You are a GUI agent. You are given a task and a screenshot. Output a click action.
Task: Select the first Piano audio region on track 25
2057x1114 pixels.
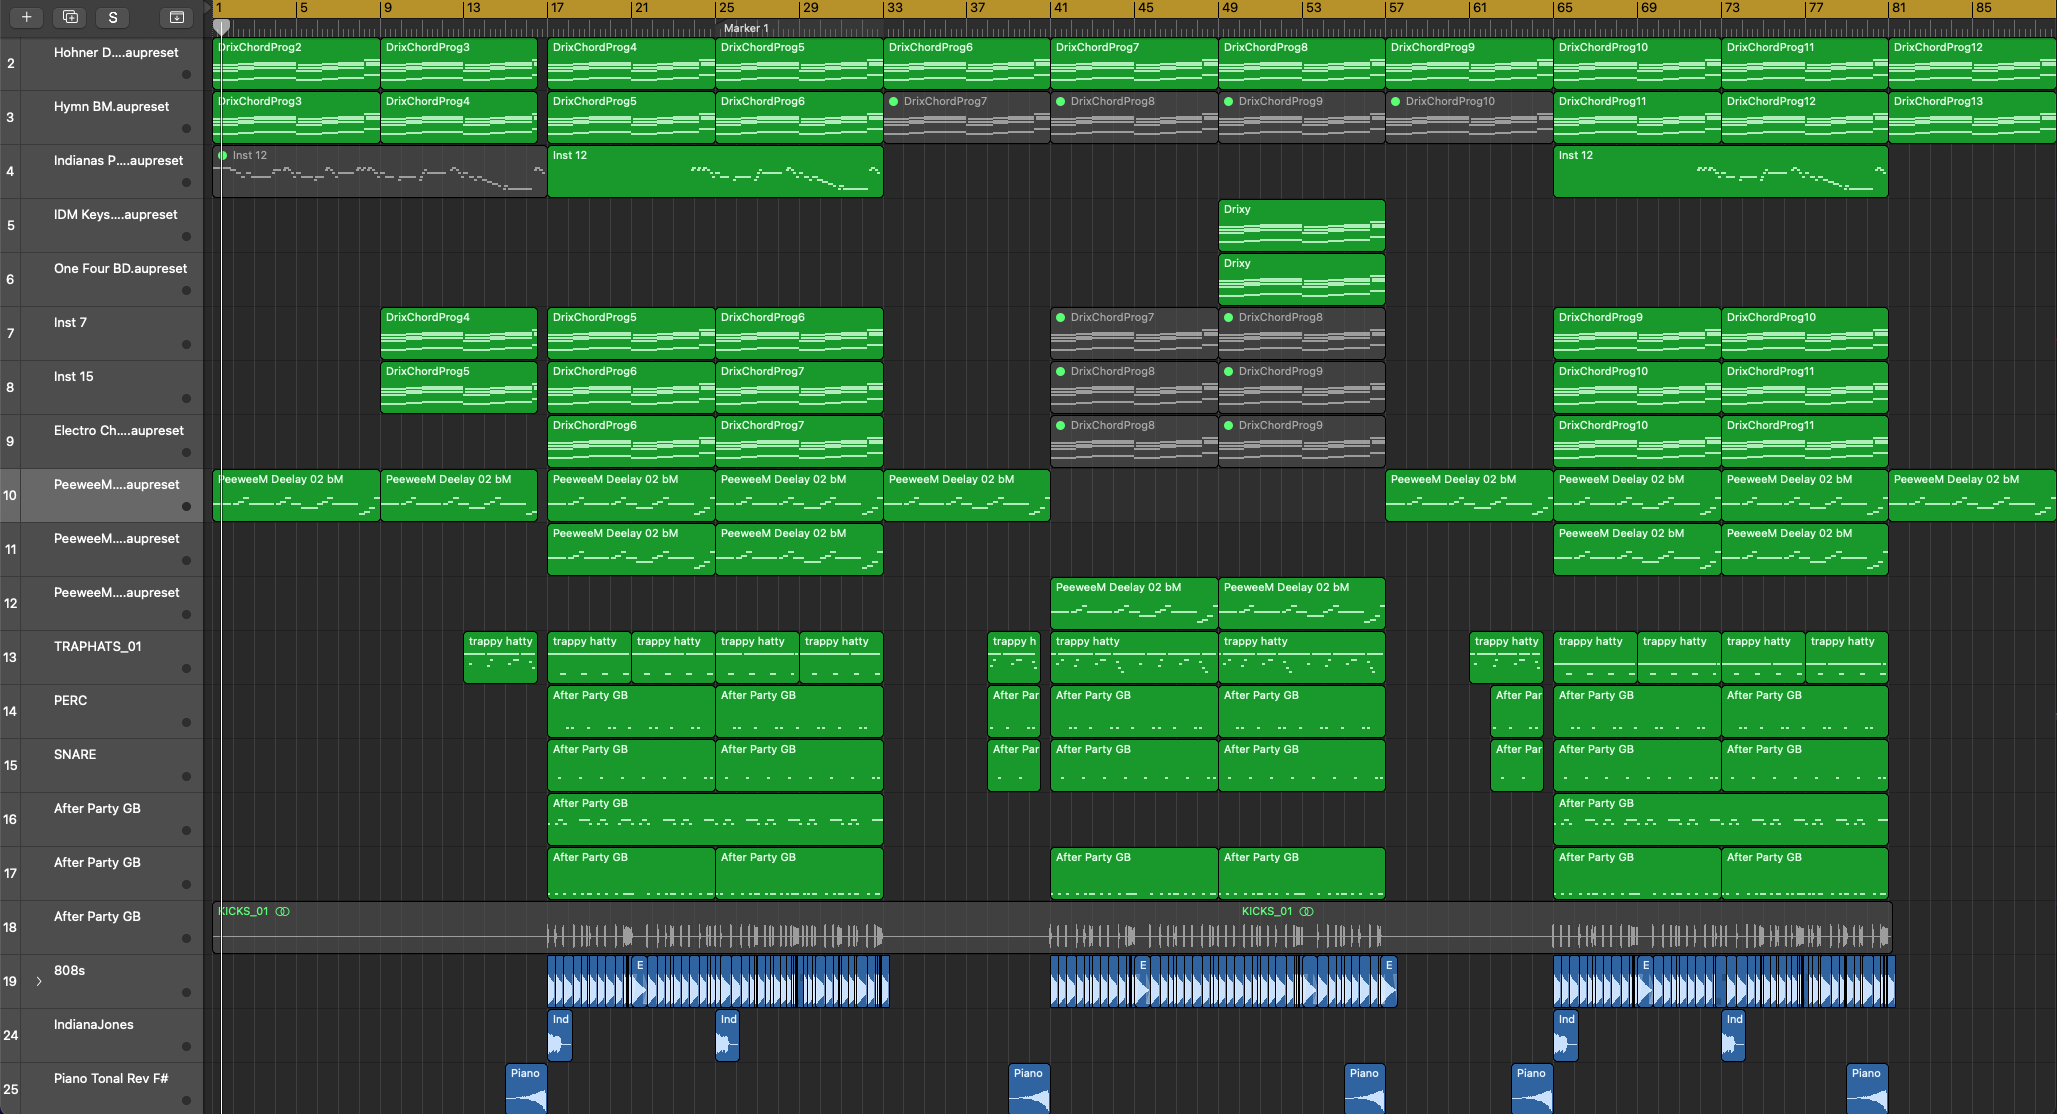tap(526, 1089)
